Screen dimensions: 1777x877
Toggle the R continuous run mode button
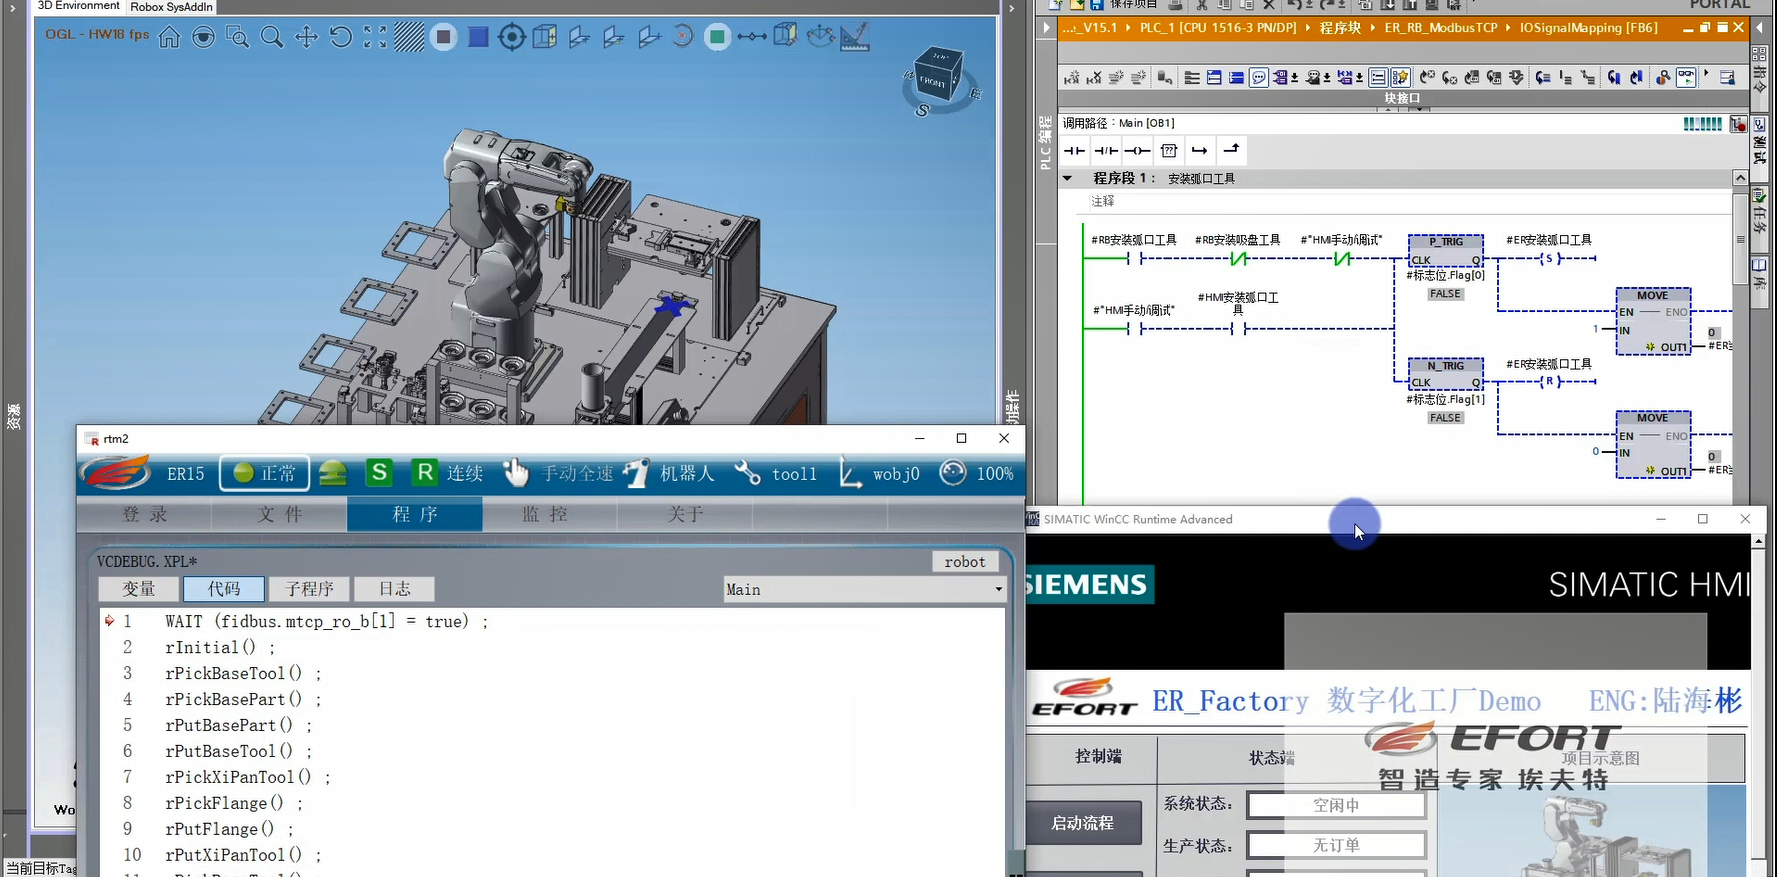[x=425, y=473]
